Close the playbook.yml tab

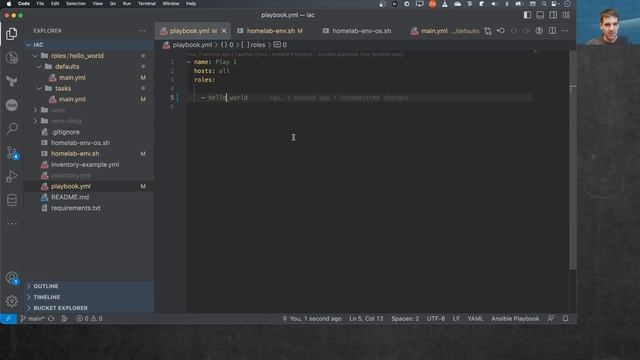click(x=224, y=31)
